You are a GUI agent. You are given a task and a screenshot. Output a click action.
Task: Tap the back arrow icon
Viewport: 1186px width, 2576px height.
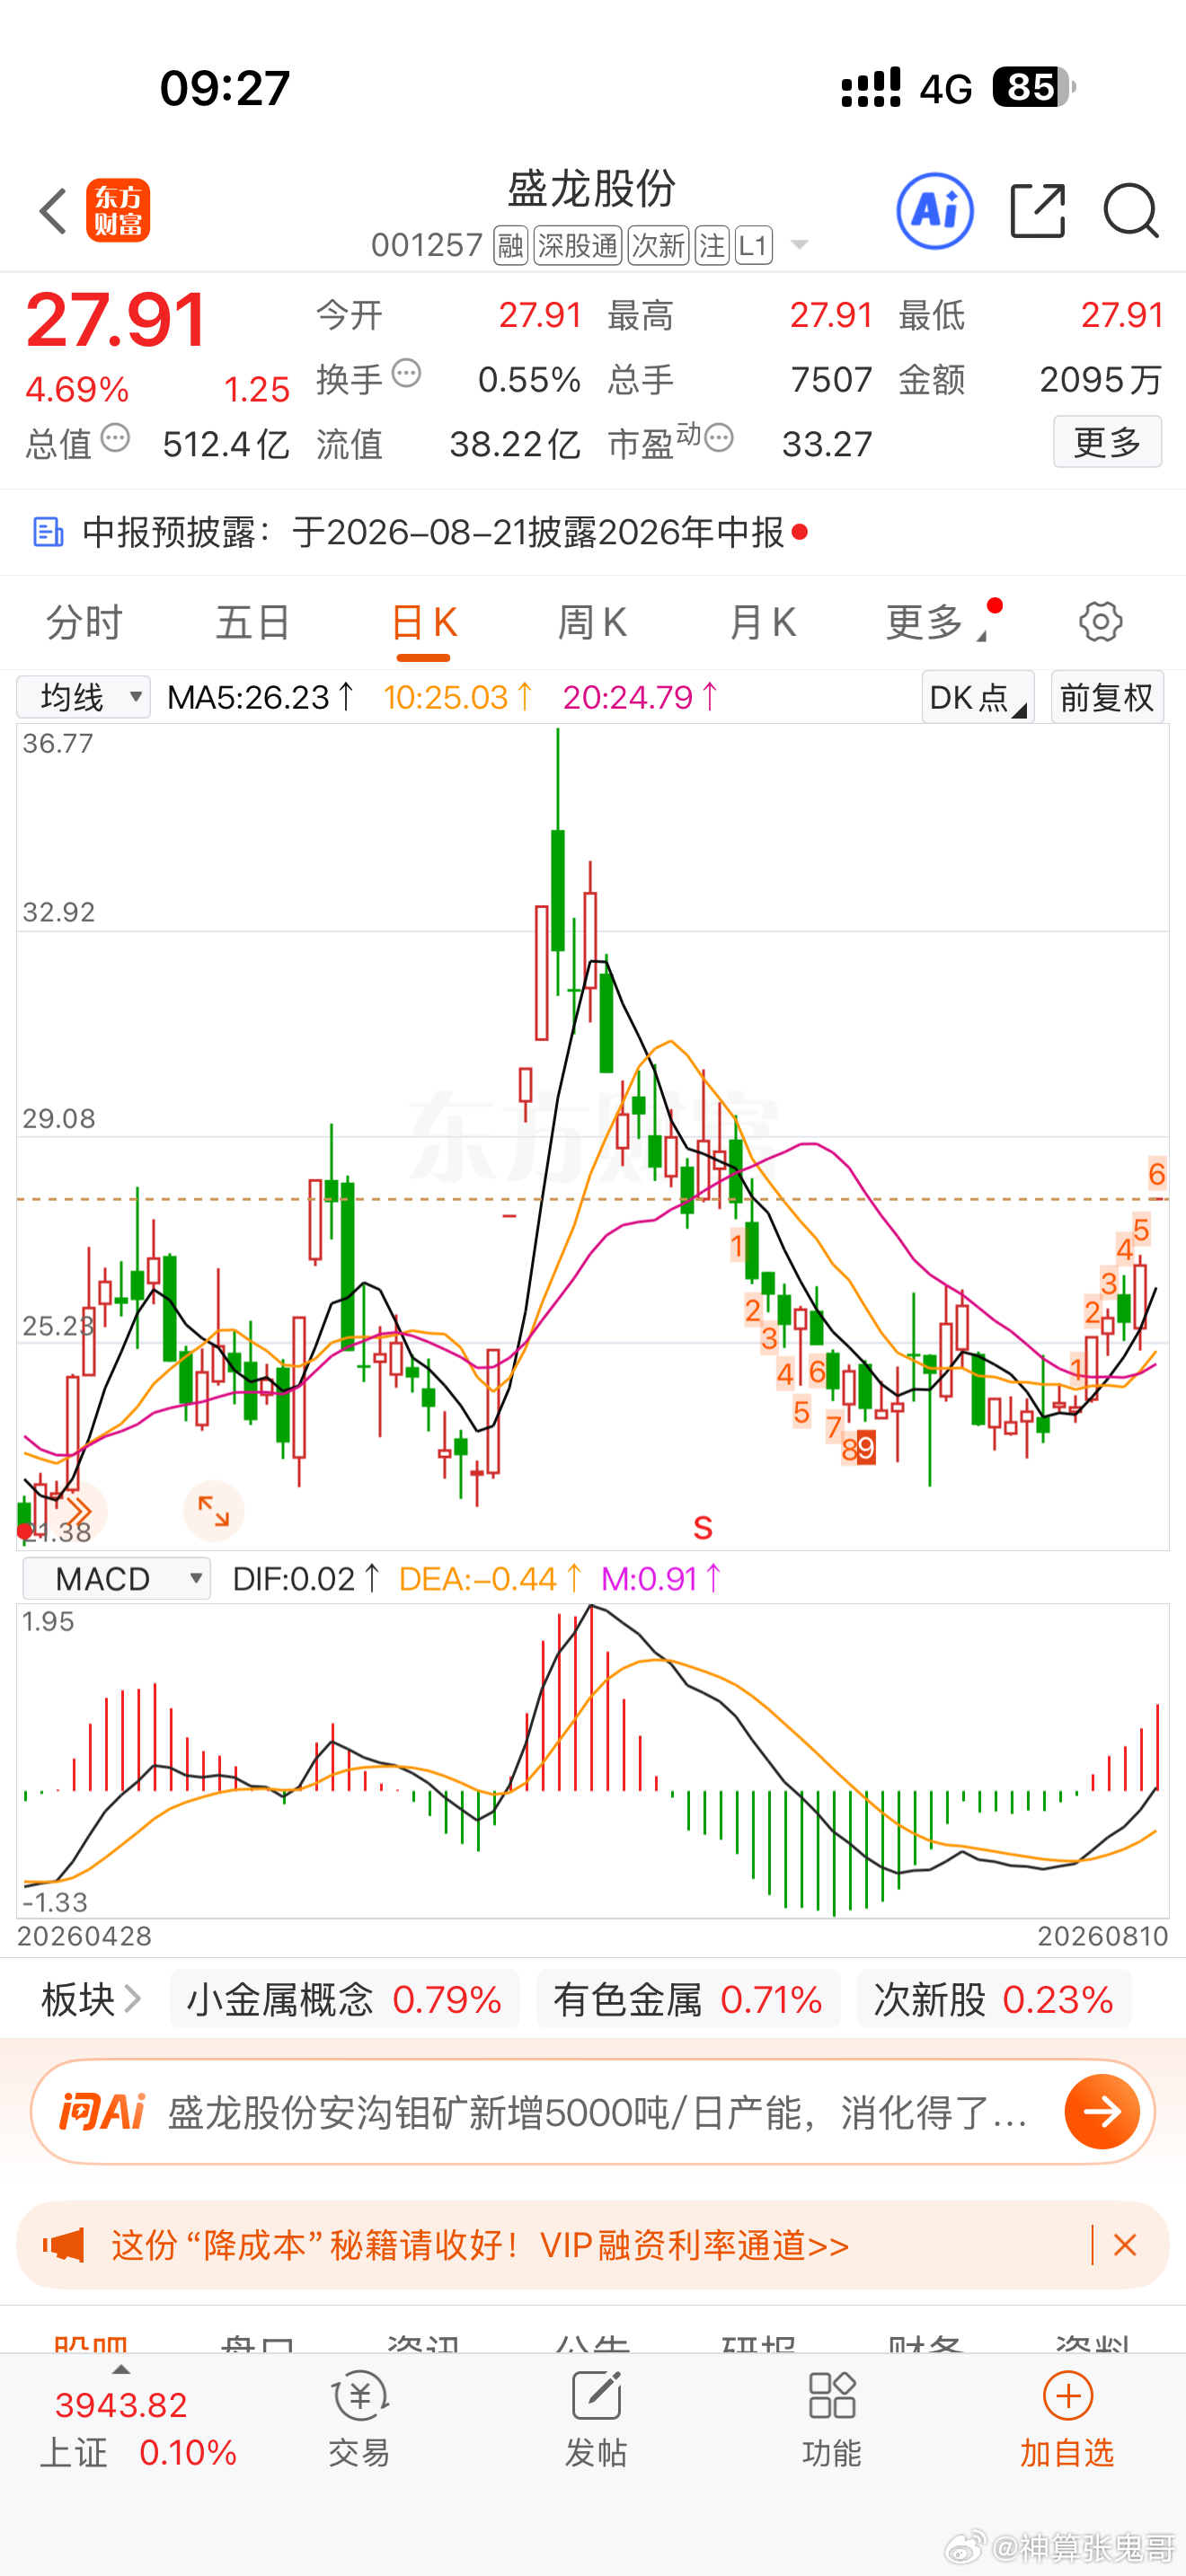coord(52,211)
